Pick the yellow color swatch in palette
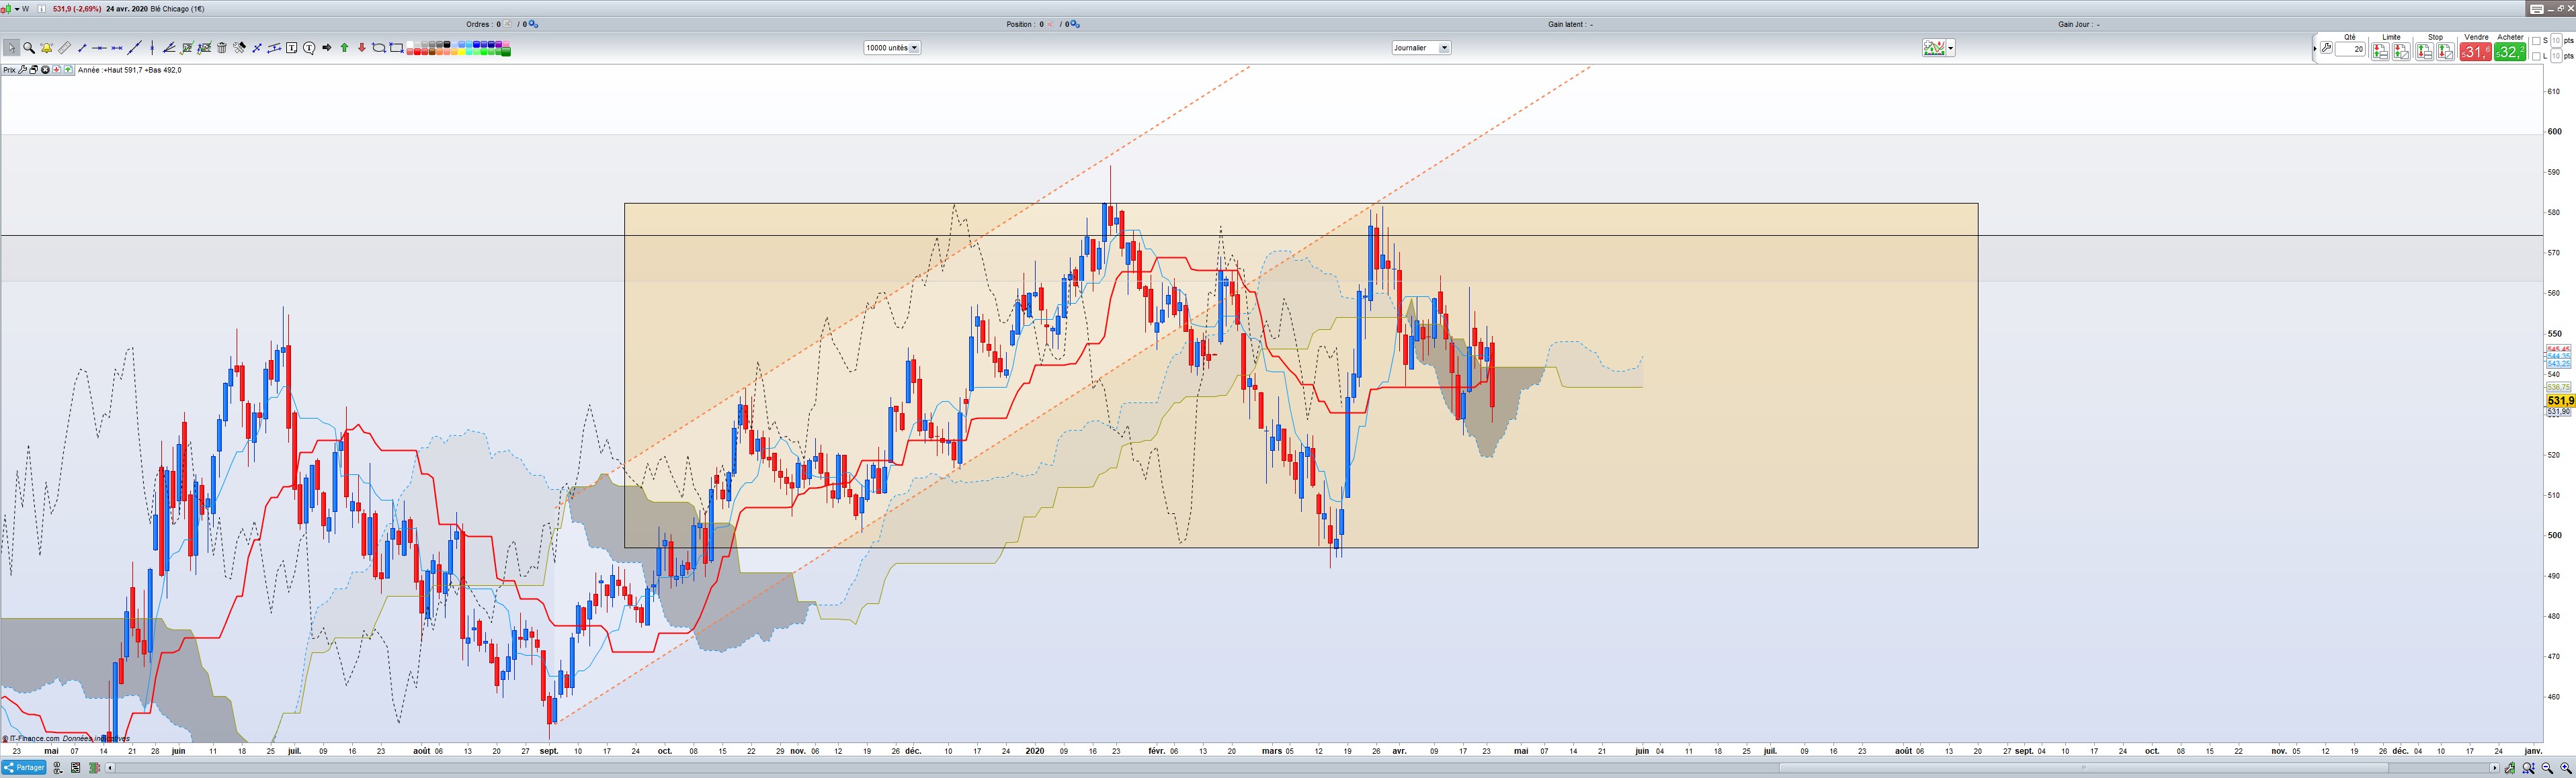Viewport: 2576px width, 778px height. click(462, 52)
